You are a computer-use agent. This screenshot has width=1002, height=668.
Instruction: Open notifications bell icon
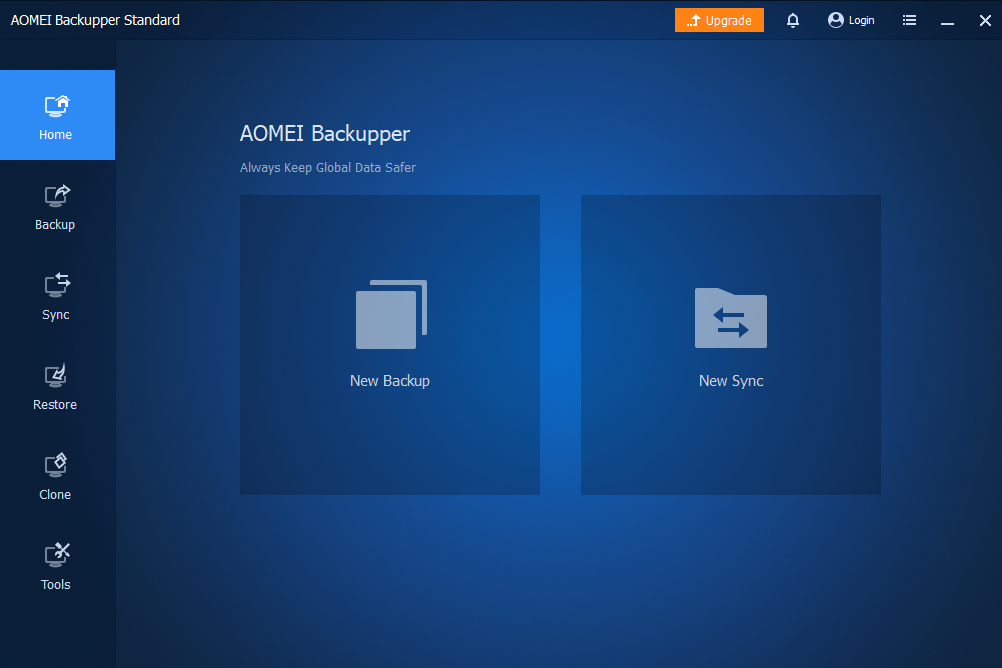(792, 20)
